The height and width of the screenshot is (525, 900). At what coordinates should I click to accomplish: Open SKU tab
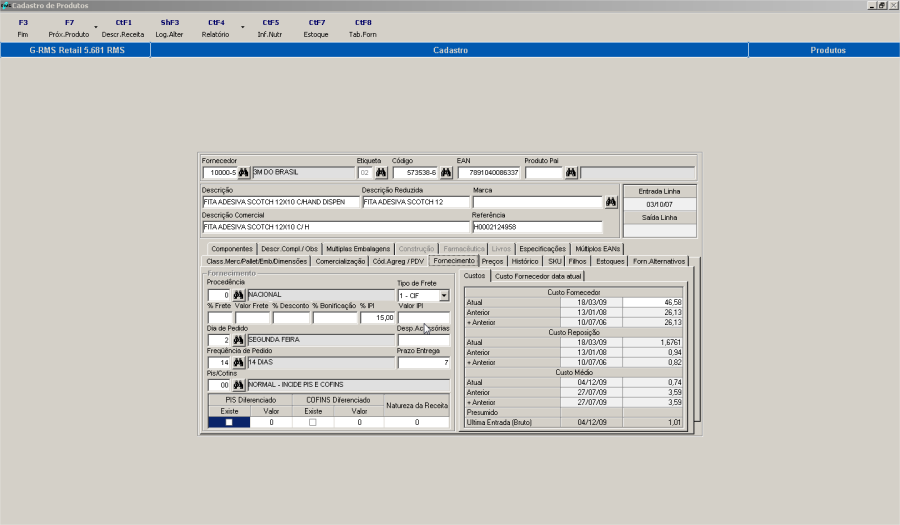coord(554,261)
